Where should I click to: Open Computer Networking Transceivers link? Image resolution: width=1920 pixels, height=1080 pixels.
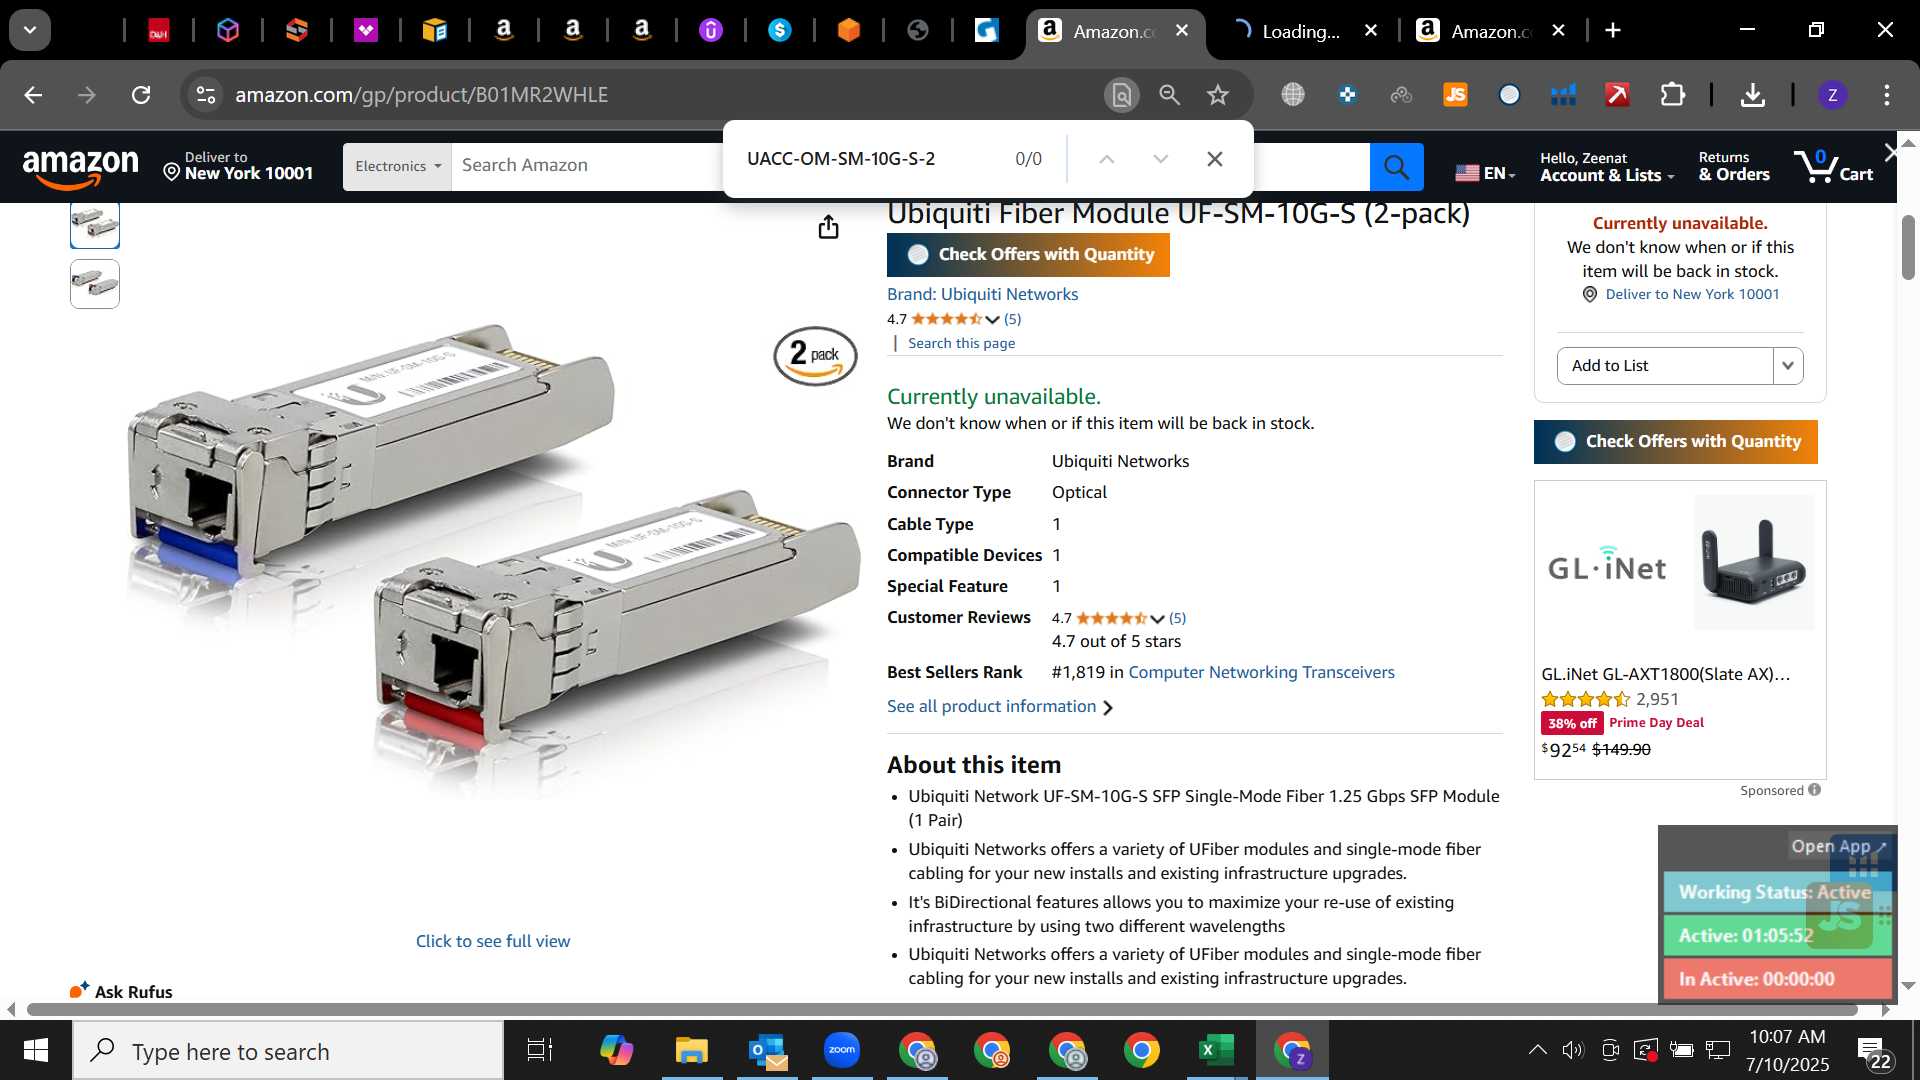coord(1261,673)
